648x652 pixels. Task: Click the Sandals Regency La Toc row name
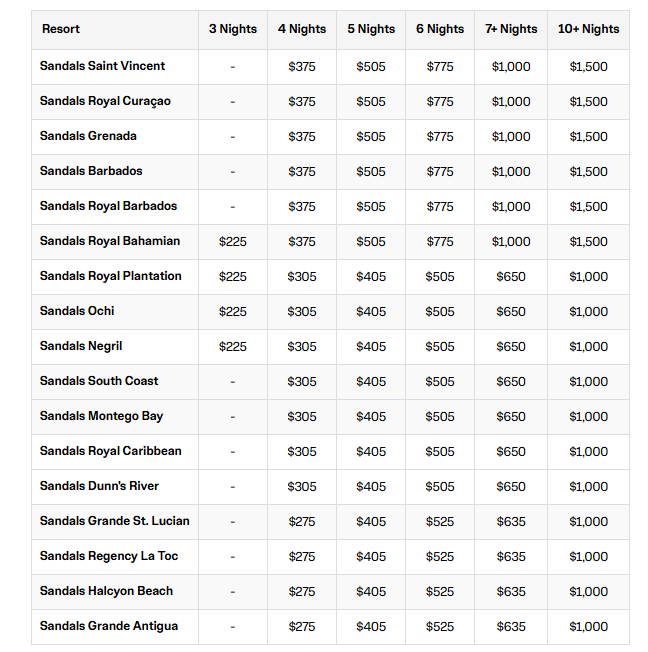point(109,556)
